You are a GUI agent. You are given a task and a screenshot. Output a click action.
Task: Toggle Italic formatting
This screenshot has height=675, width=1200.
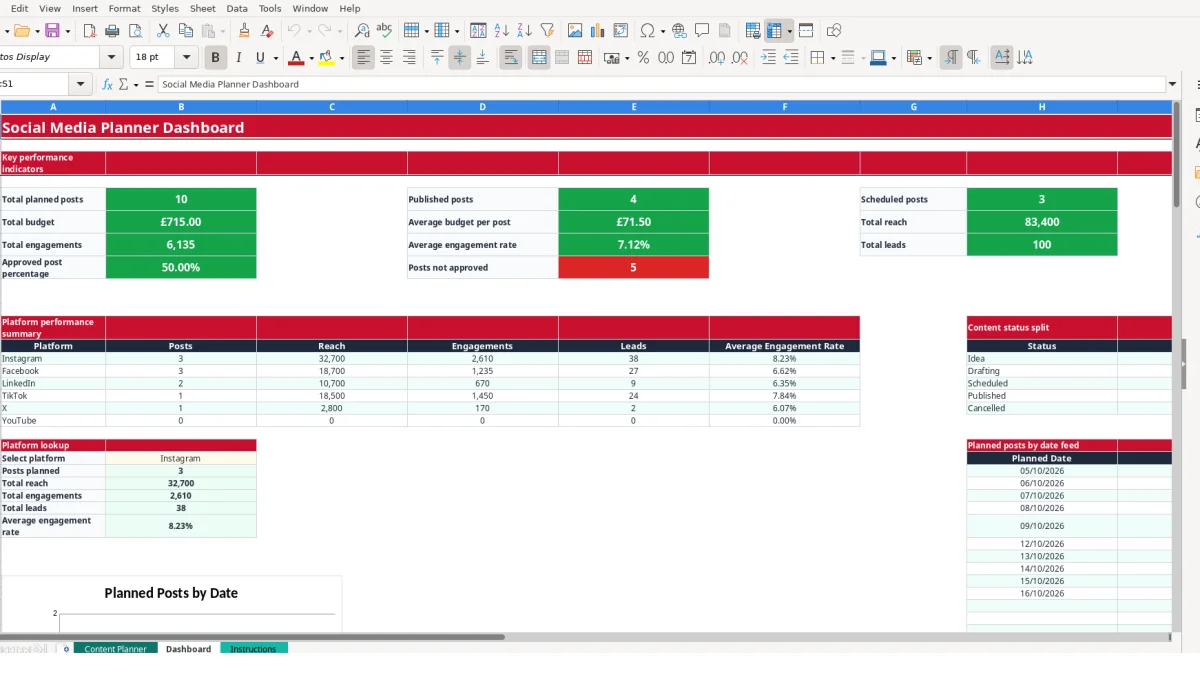[x=237, y=58]
